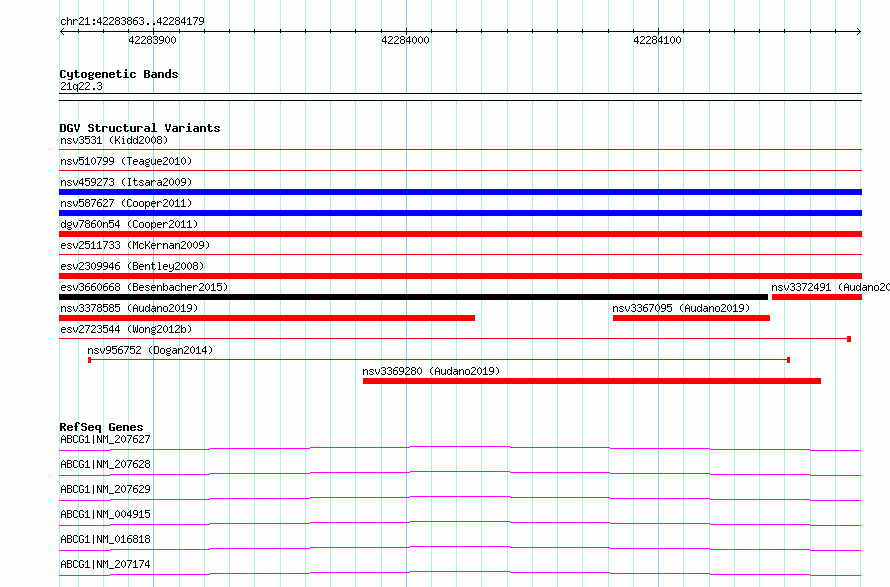Click the 42283900 ruler position
This screenshot has width=890, height=587.
tap(152, 40)
